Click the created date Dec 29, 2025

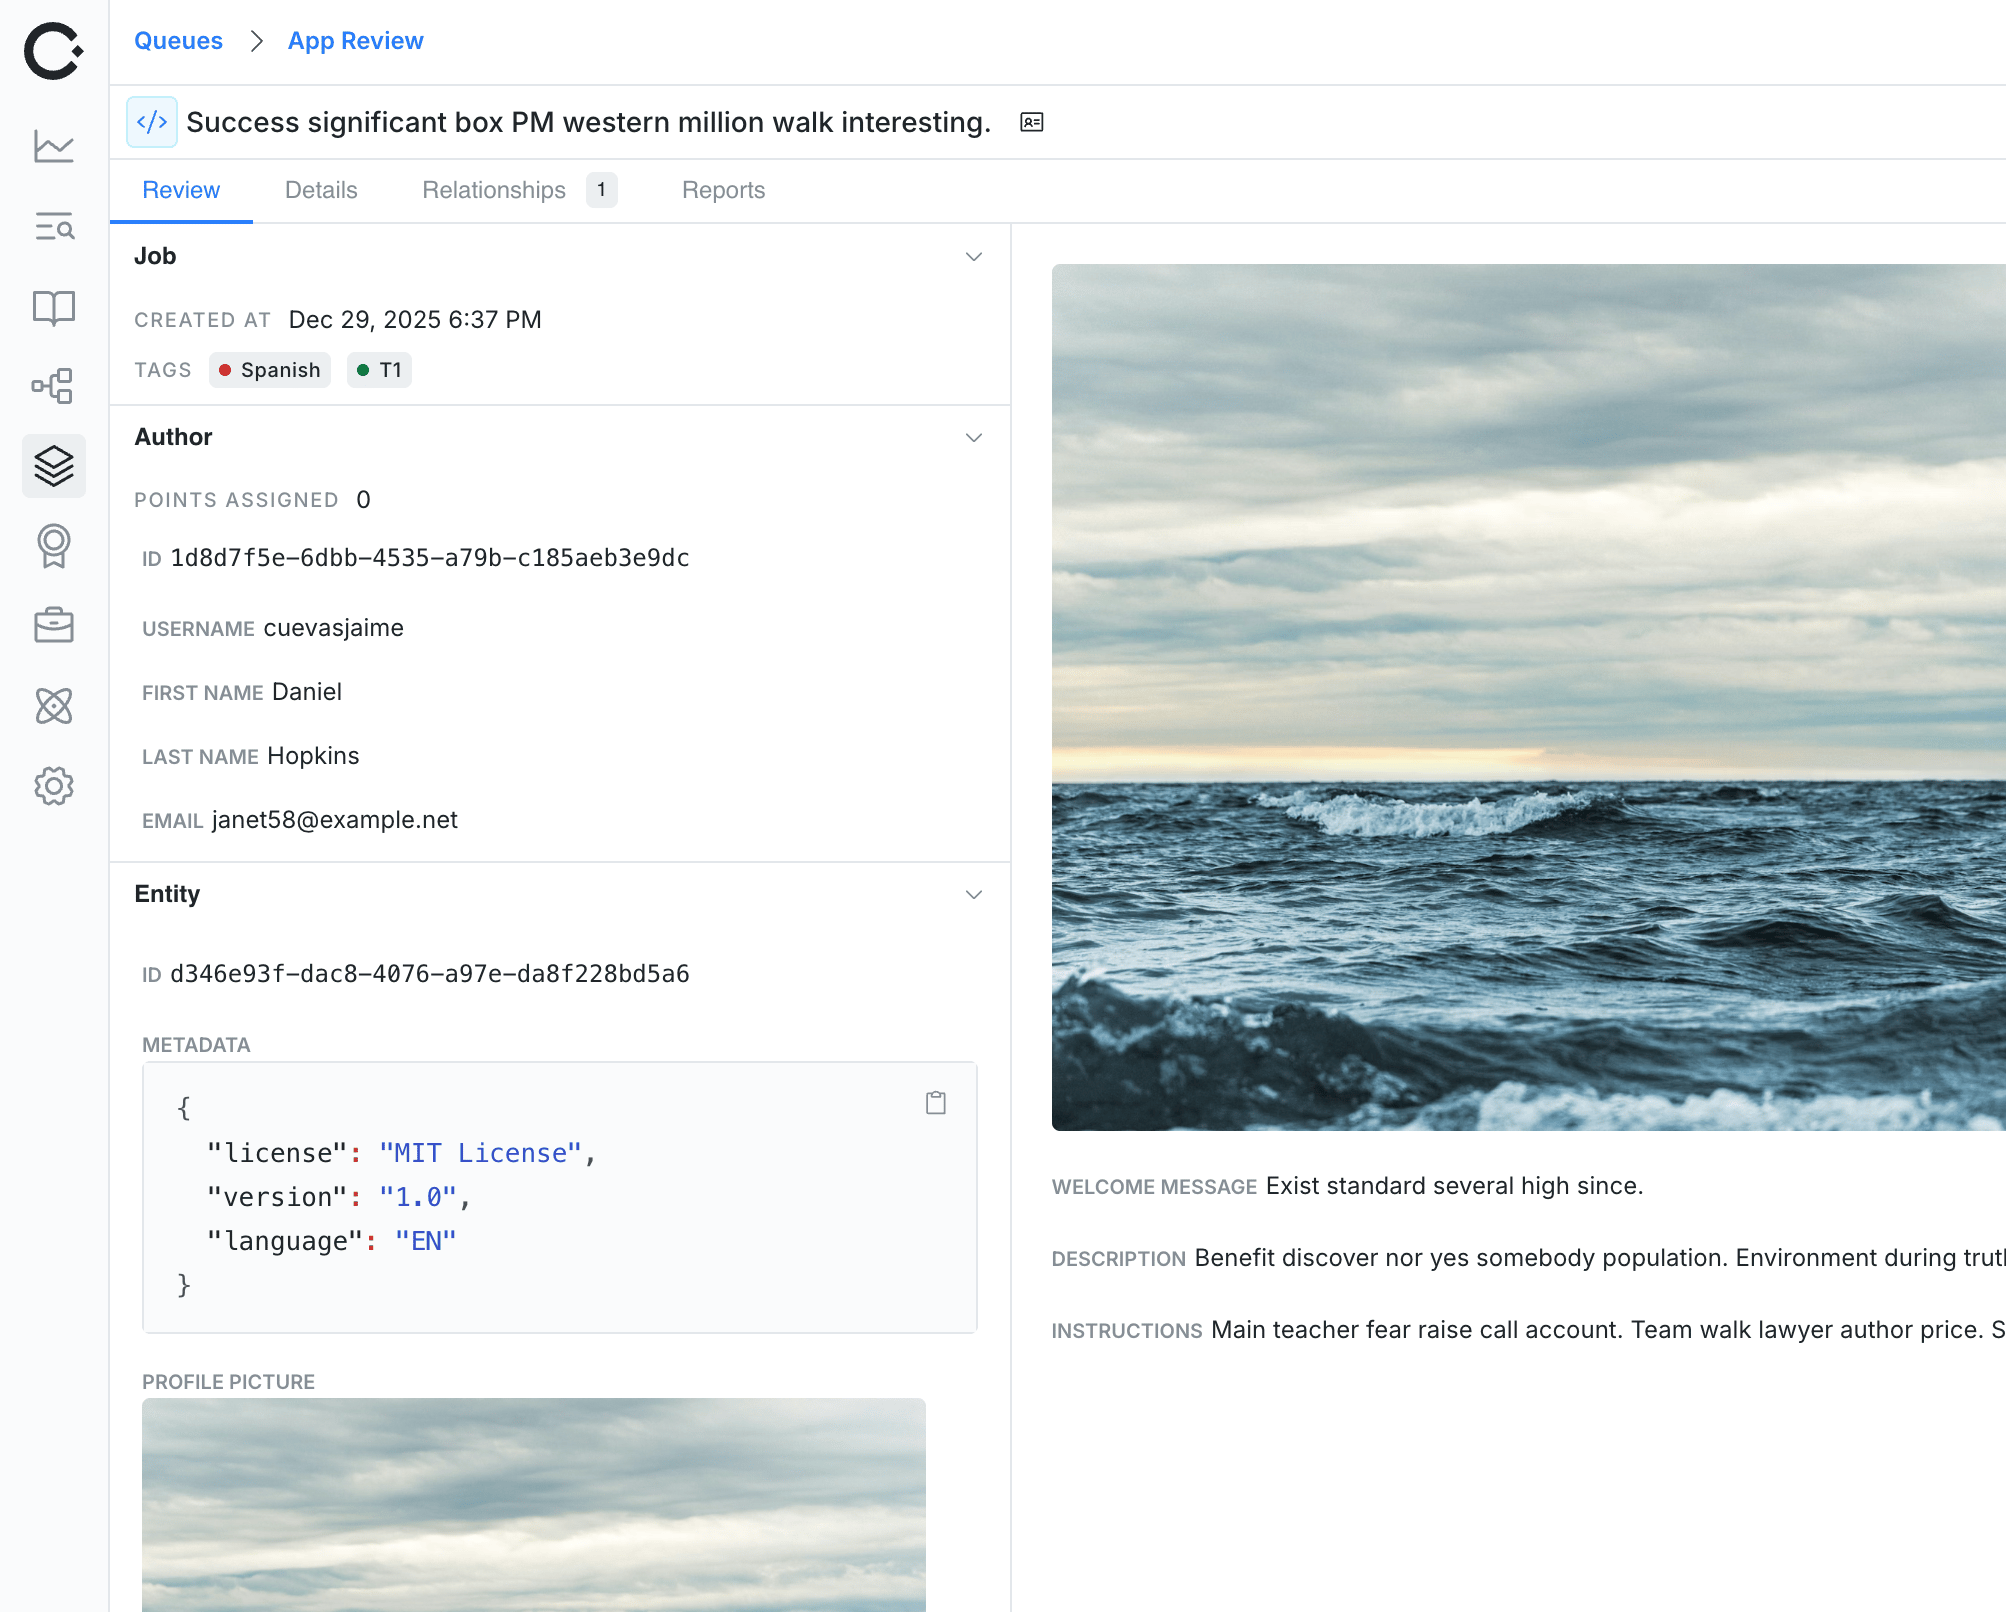[x=415, y=320]
